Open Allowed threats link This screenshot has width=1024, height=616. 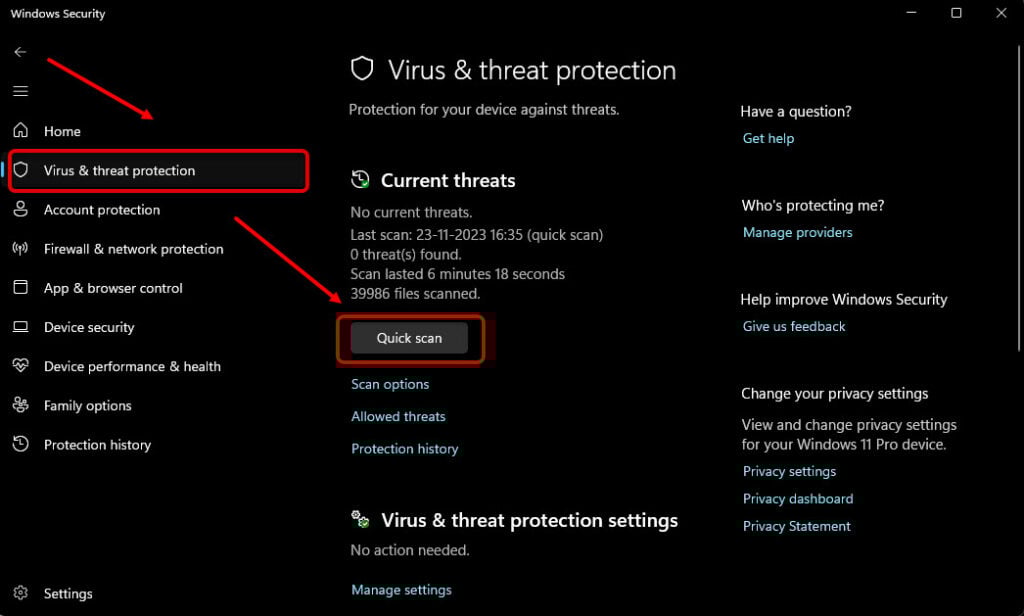pos(398,416)
